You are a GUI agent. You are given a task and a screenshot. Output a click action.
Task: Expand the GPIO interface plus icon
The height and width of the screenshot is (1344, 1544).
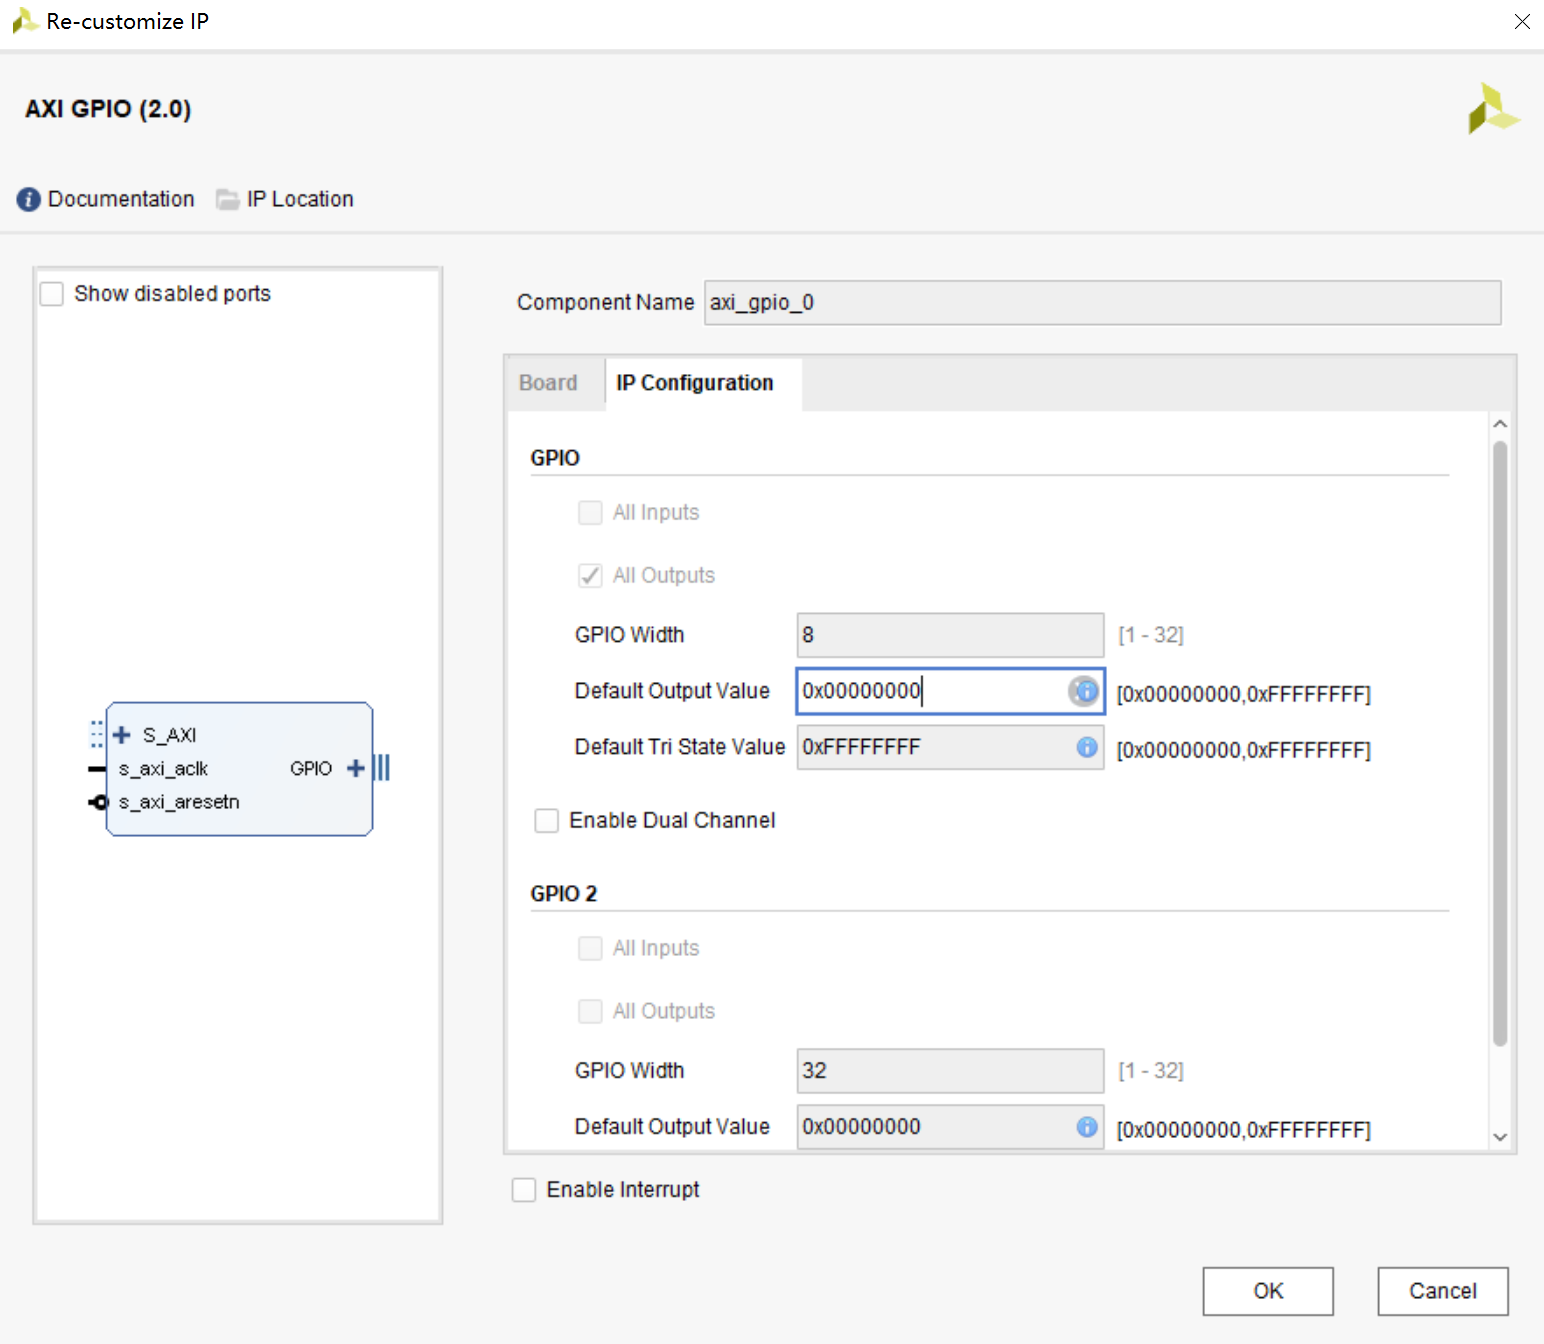pyautogui.click(x=355, y=768)
